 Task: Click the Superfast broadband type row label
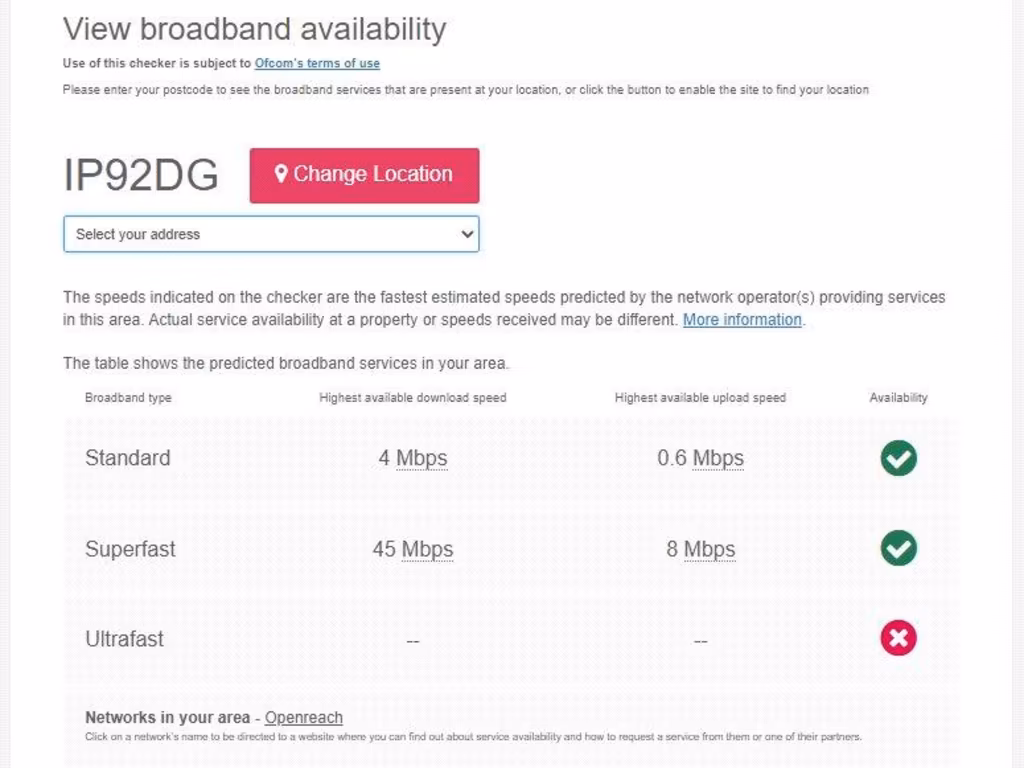coord(130,549)
